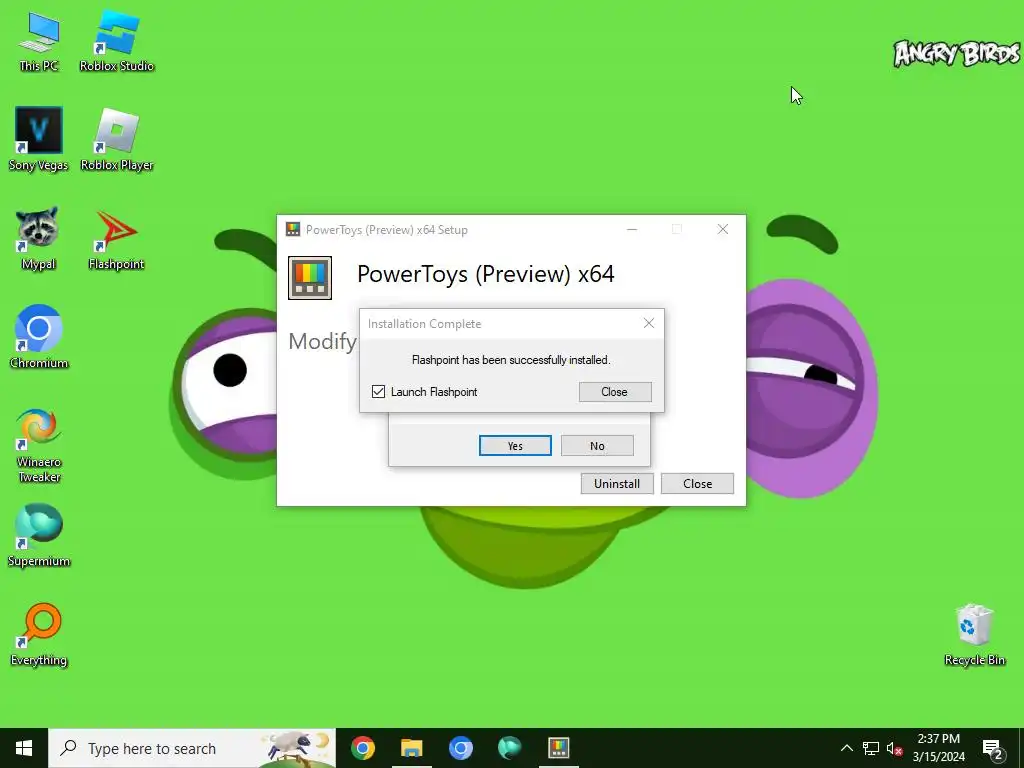Show hidden system tray icons
This screenshot has height=768, width=1024.
[846, 748]
